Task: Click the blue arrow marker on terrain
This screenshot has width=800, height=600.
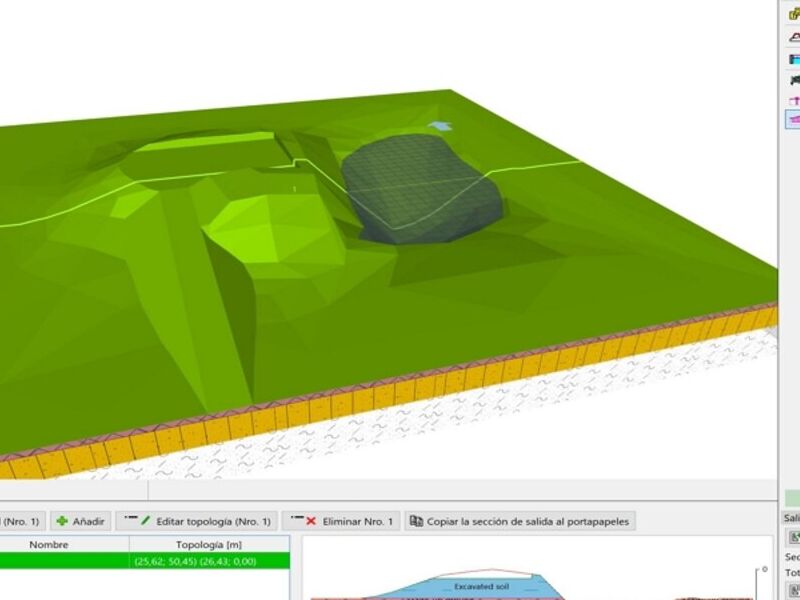Action: pos(440,126)
